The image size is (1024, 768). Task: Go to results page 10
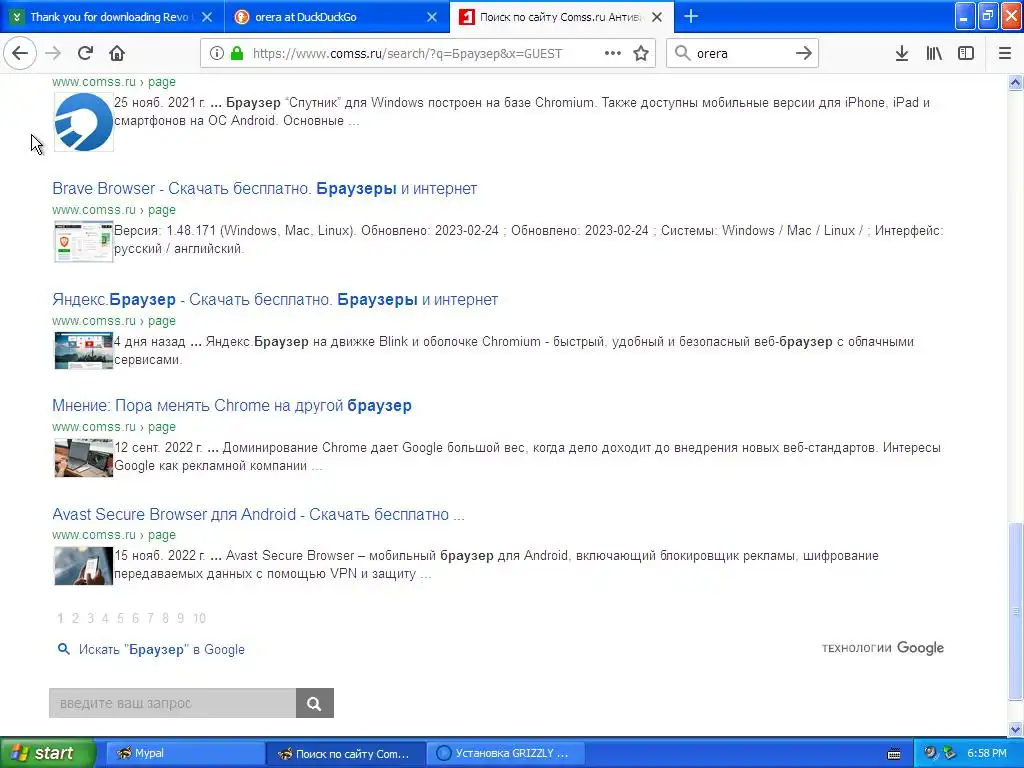[199, 618]
